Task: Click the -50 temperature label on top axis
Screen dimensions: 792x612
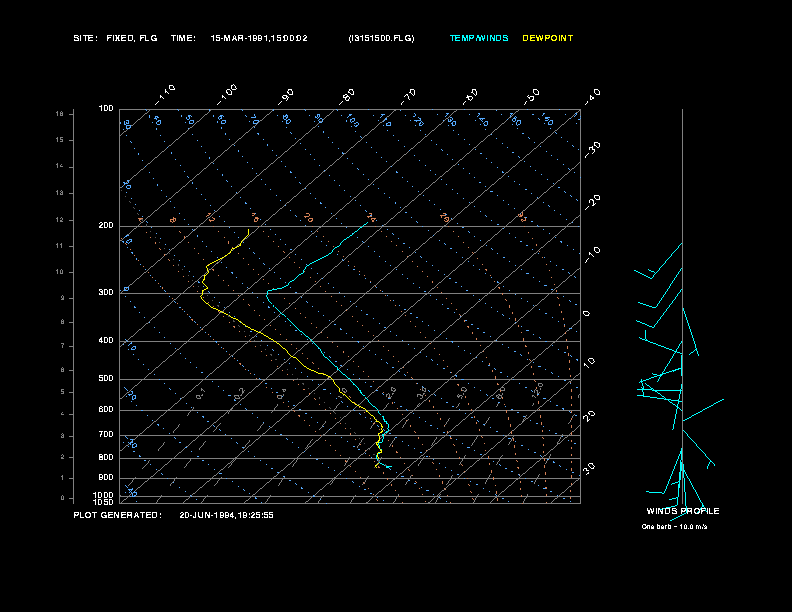Action: point(532,96)
